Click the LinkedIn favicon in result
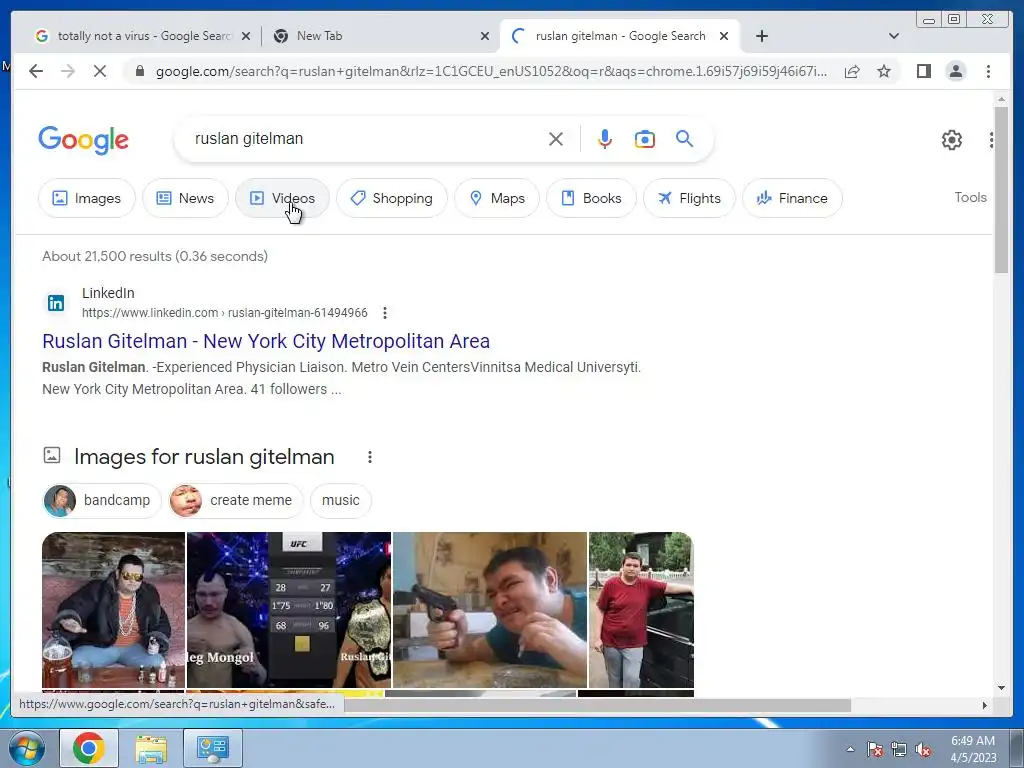The height and width of the screenshot is (768, 1024). [56, 303]
